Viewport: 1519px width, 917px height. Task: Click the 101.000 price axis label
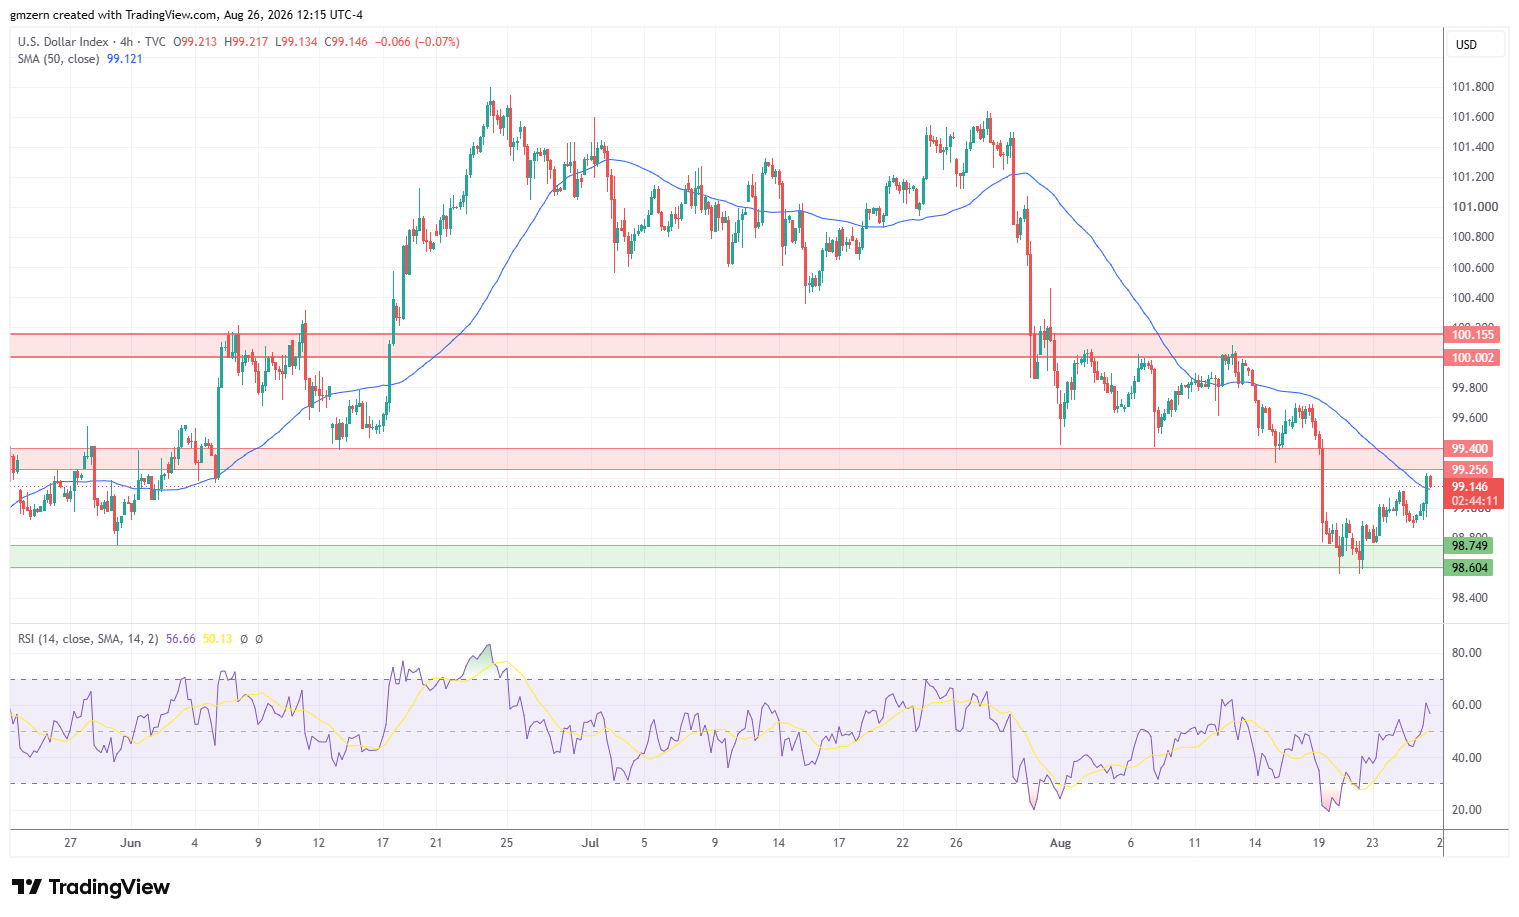pyautogui.click(x=1473, y=207)
